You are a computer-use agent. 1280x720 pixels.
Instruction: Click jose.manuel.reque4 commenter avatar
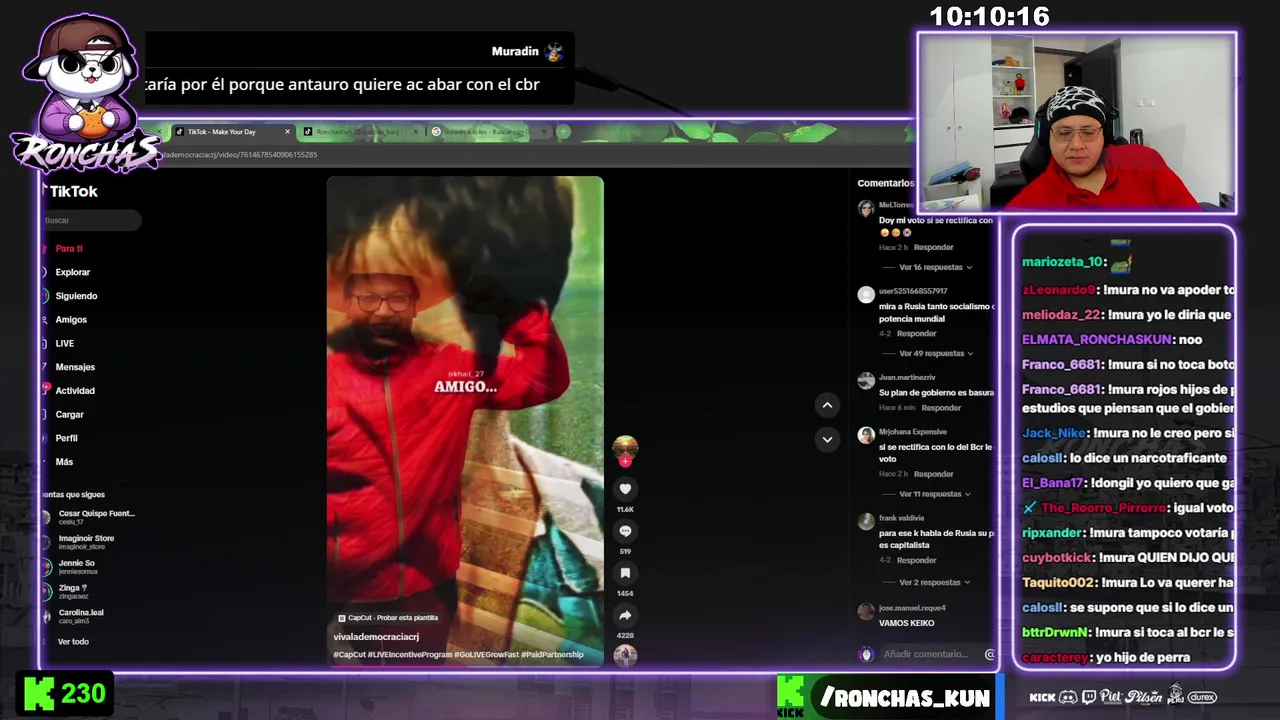click(x=866, y=611)
